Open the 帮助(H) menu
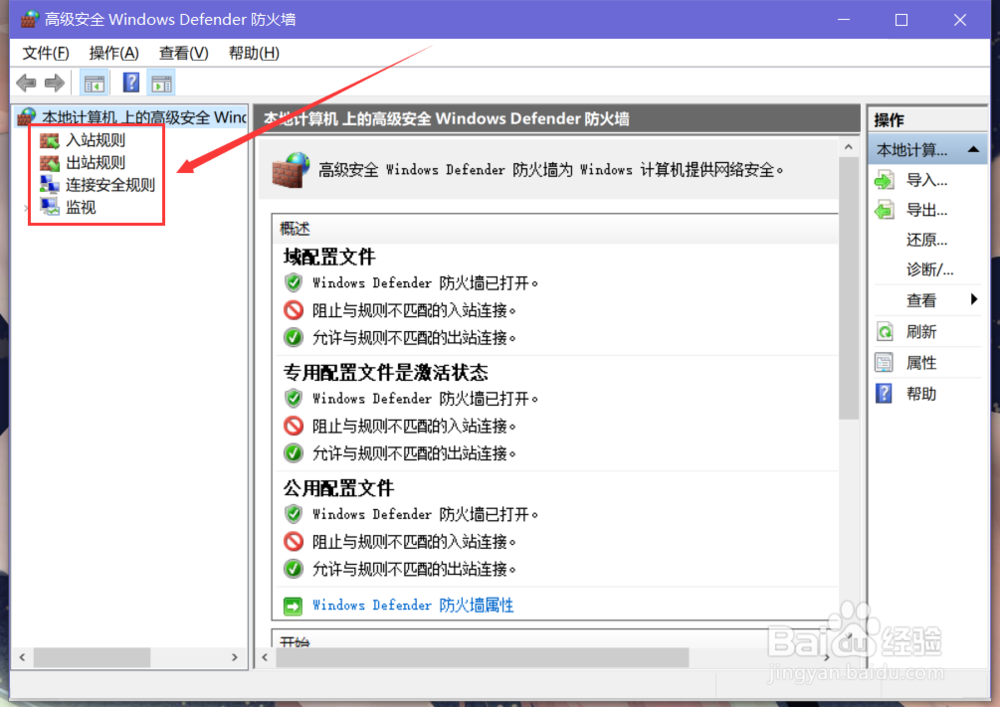Viewport: 1000px width, 707px height. pyautogui.click(x=254, y=53)
